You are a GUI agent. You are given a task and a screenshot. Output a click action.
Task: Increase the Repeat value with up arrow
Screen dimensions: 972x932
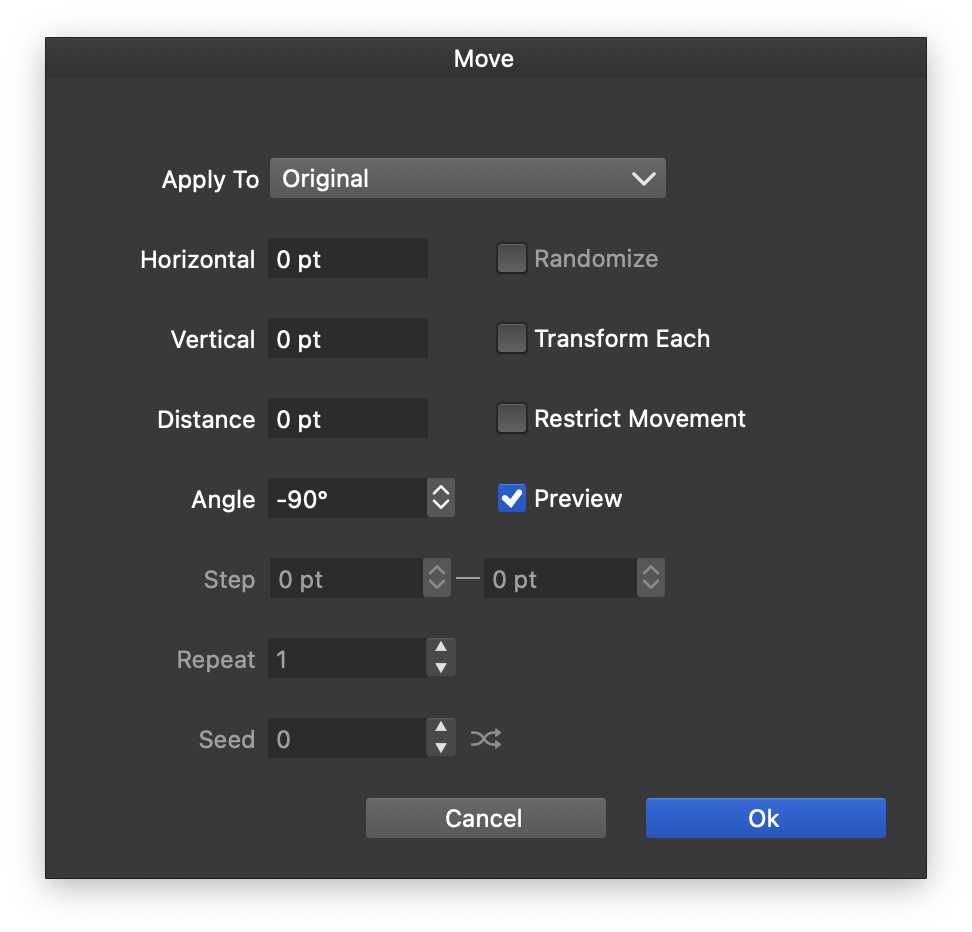pyautogui.click(x=441, y=648)
